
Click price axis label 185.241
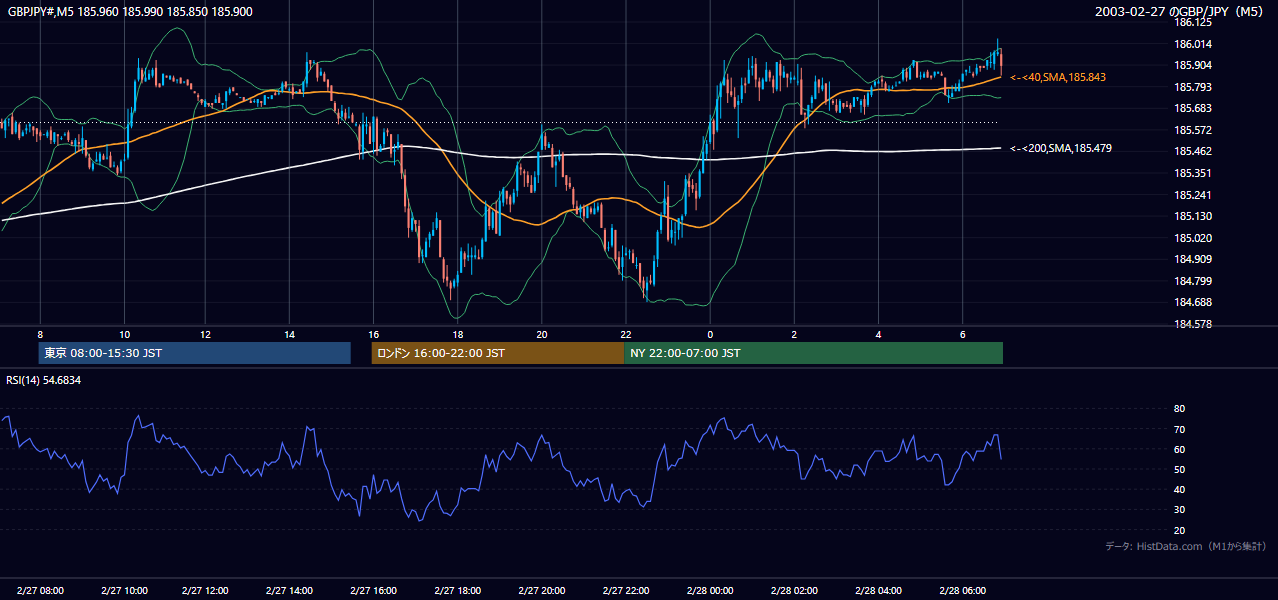[1194, 195]
